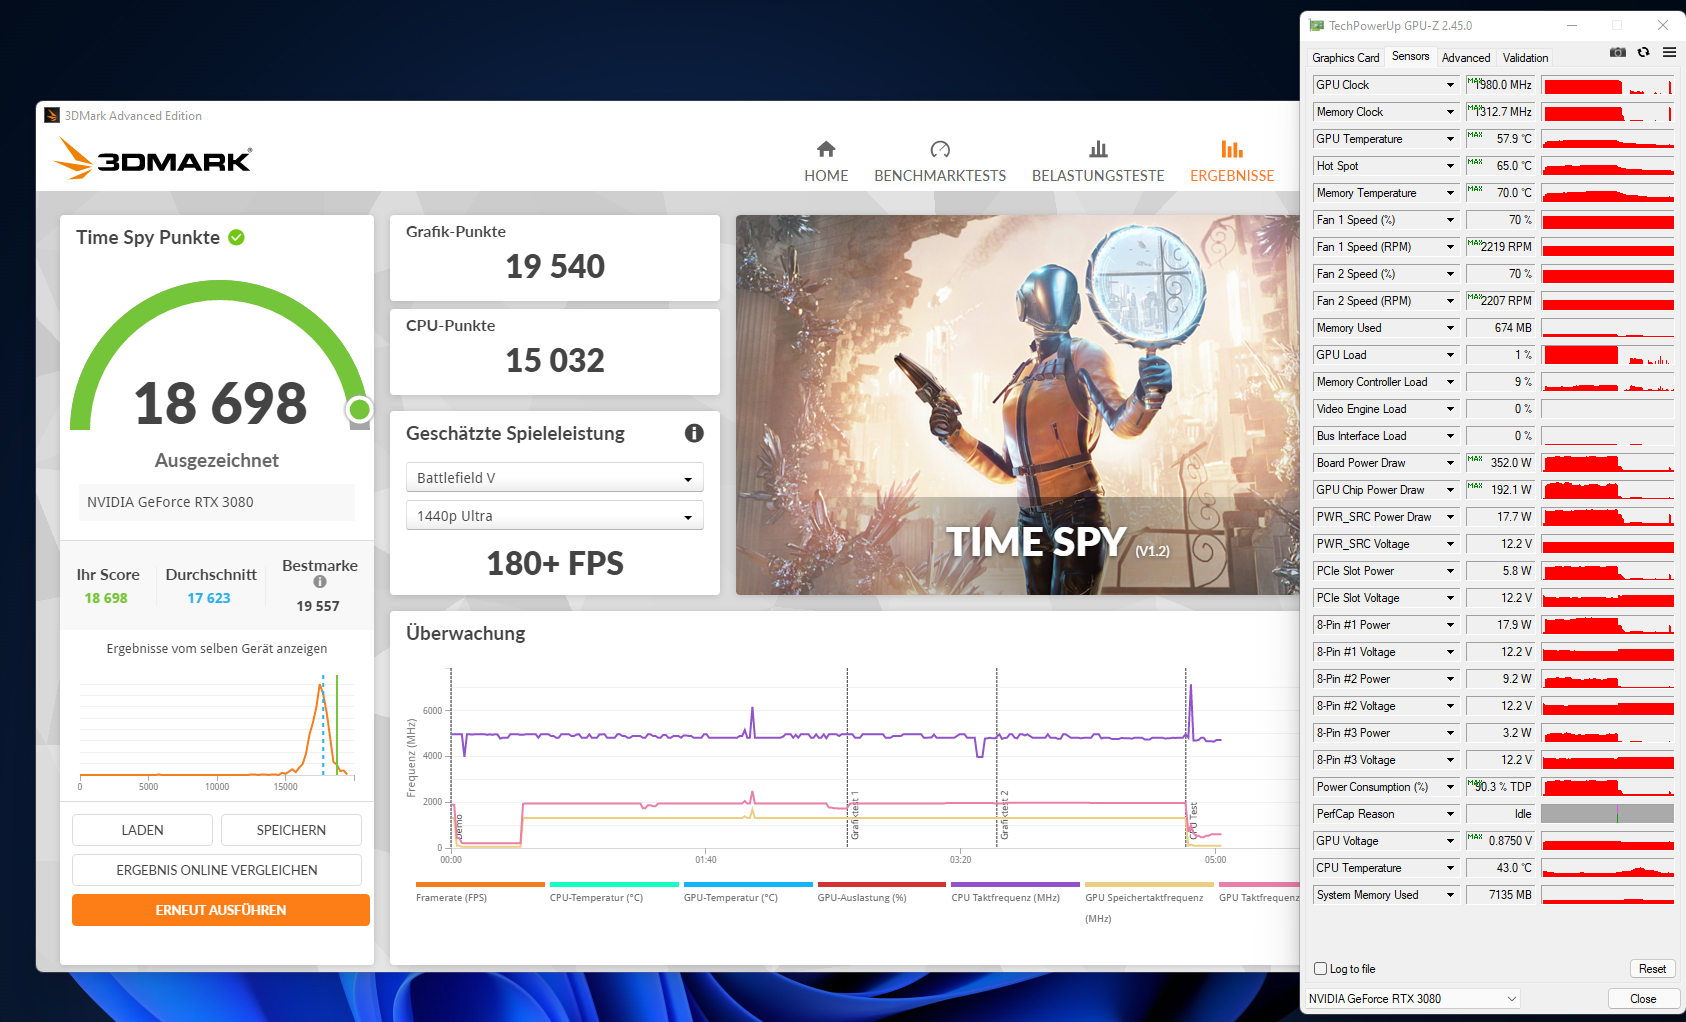Viewport: 1686px width, 1022px height.
Task: Click the Time Spy benchmark artwork
Action: pos(1018,405)
